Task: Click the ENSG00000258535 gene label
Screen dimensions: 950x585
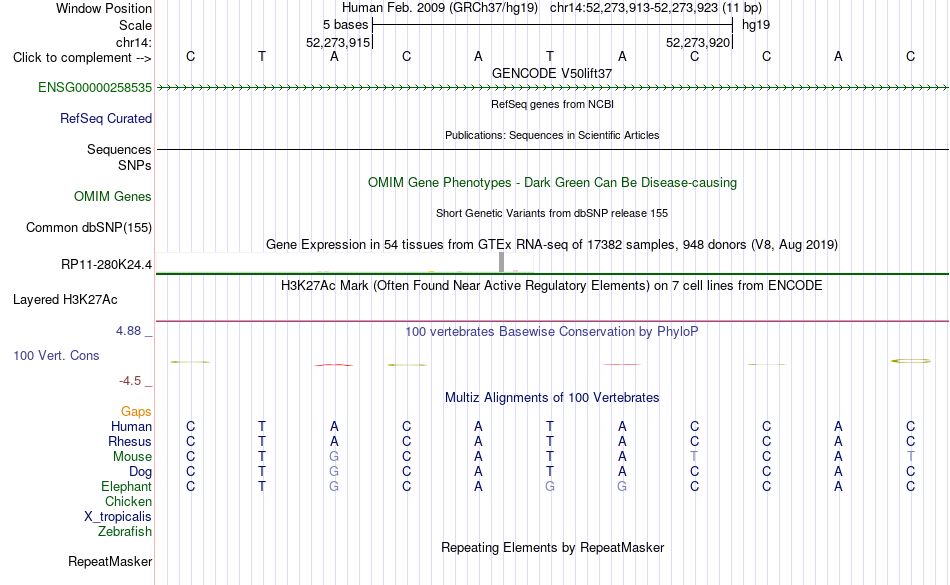Action: point(95,88)
